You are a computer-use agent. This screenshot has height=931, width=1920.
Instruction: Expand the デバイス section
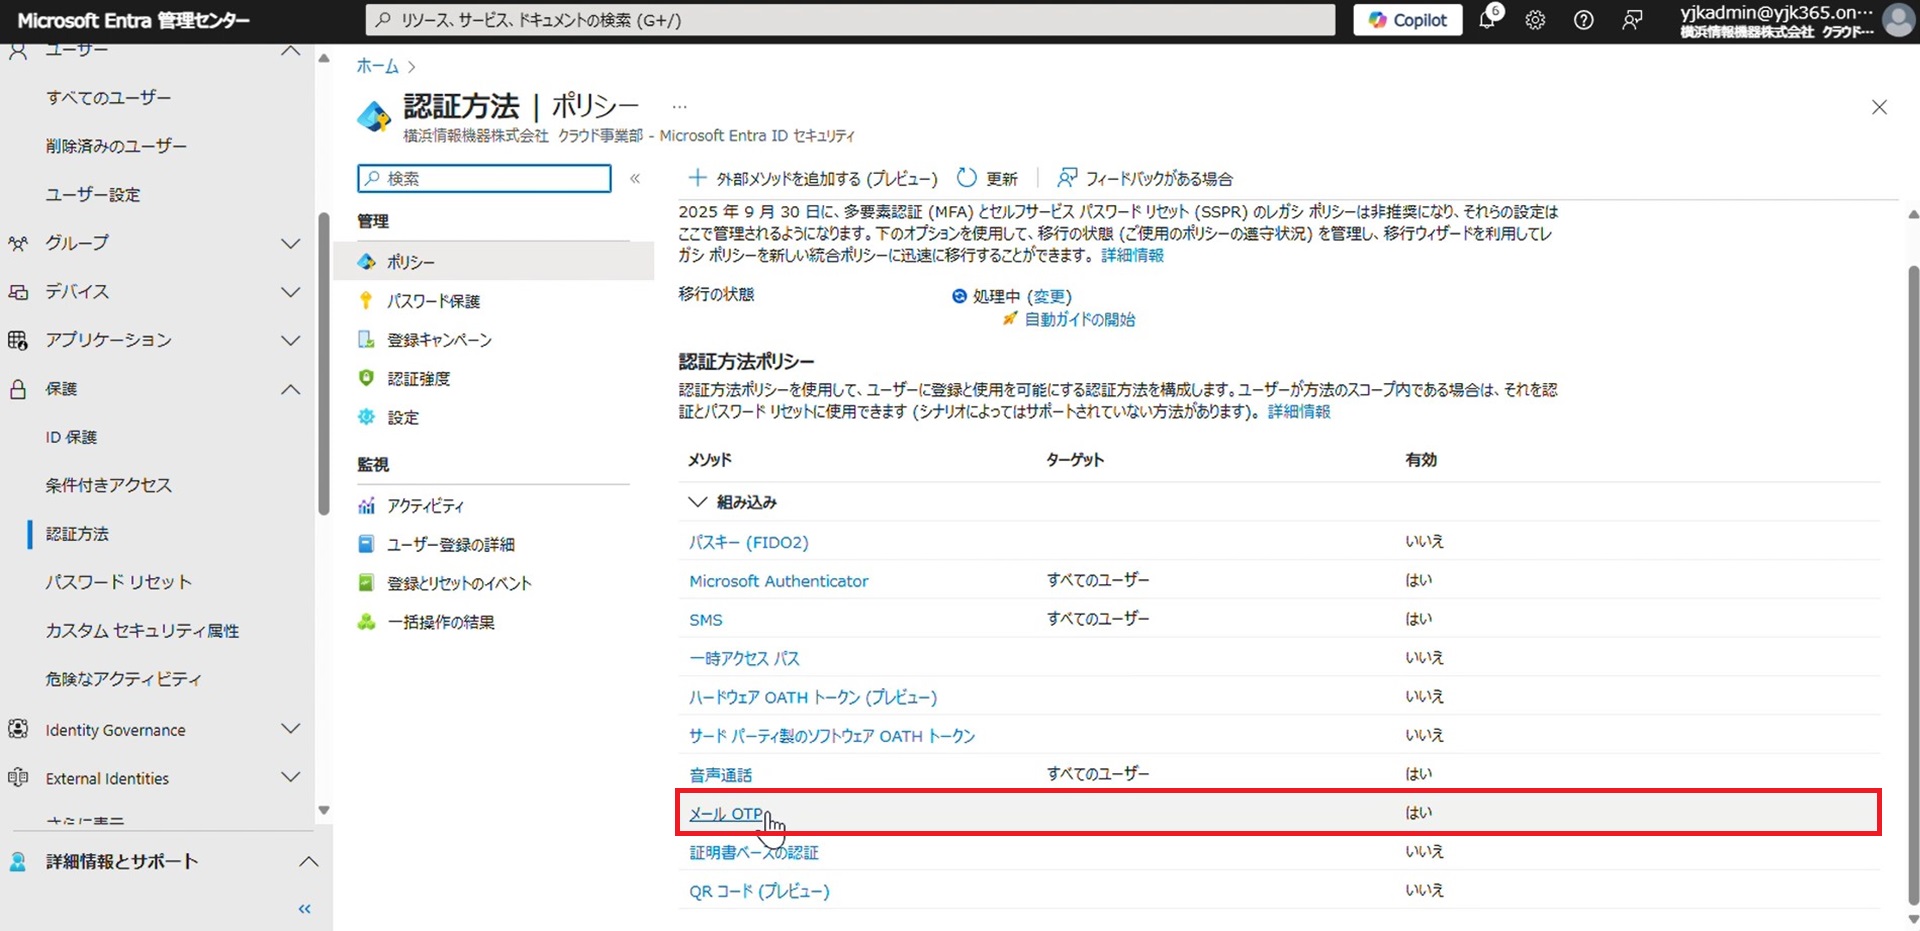coord(290,292)
